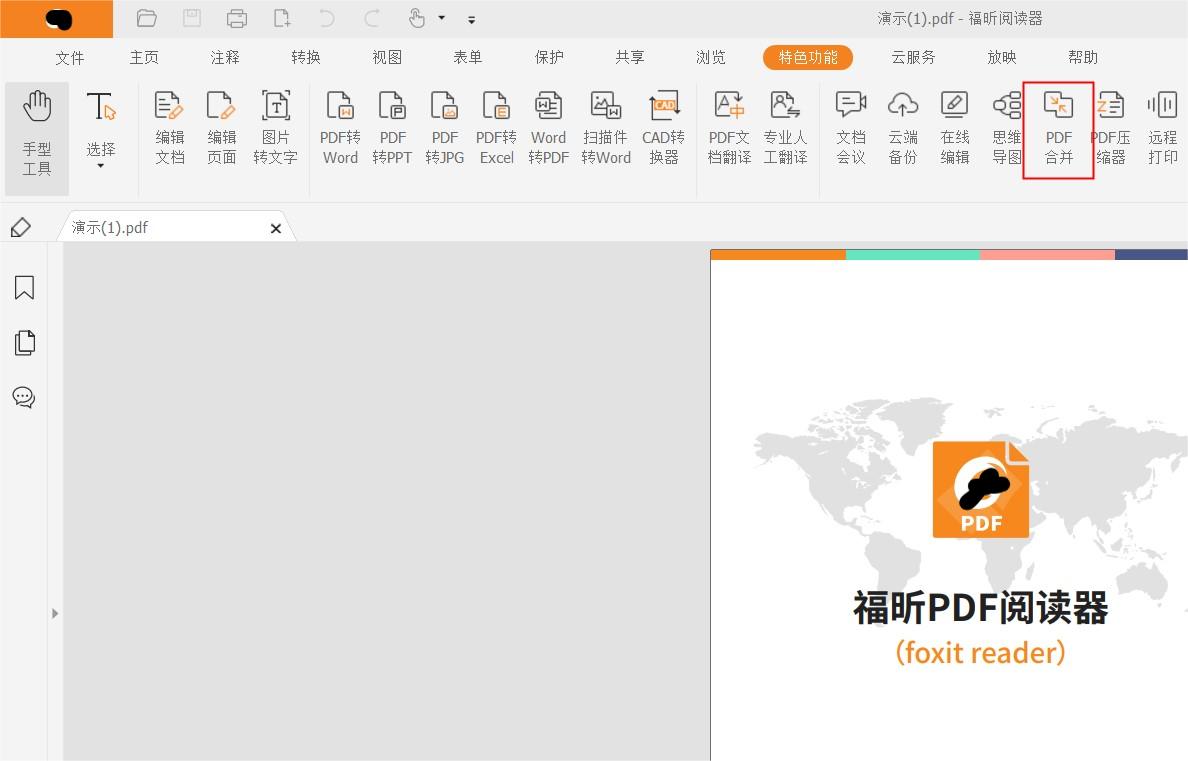Image resolution: width=1188 pixels, height=761 pixels.
Task: Open 扫描件转Word scan conversion
Action: click(x=605, y=128)
